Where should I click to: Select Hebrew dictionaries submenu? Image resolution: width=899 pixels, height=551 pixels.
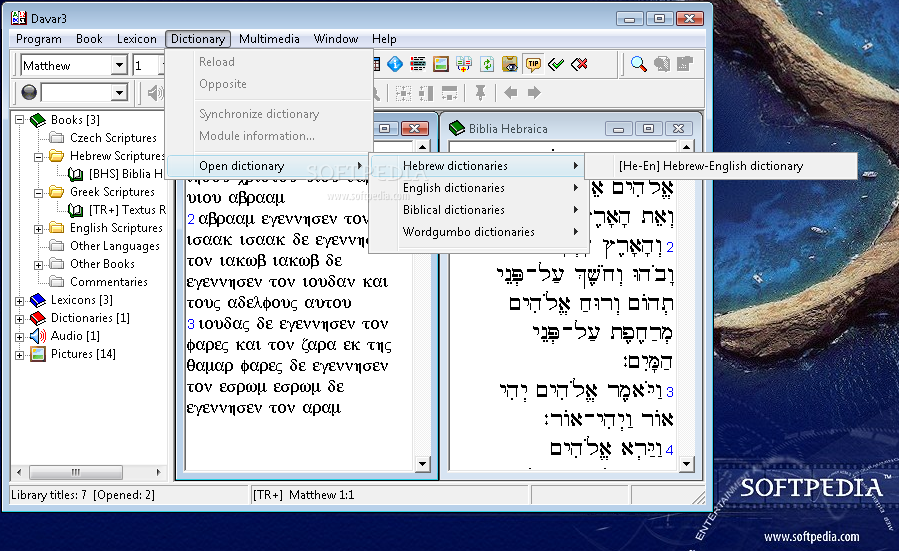[x=478, y=166]
